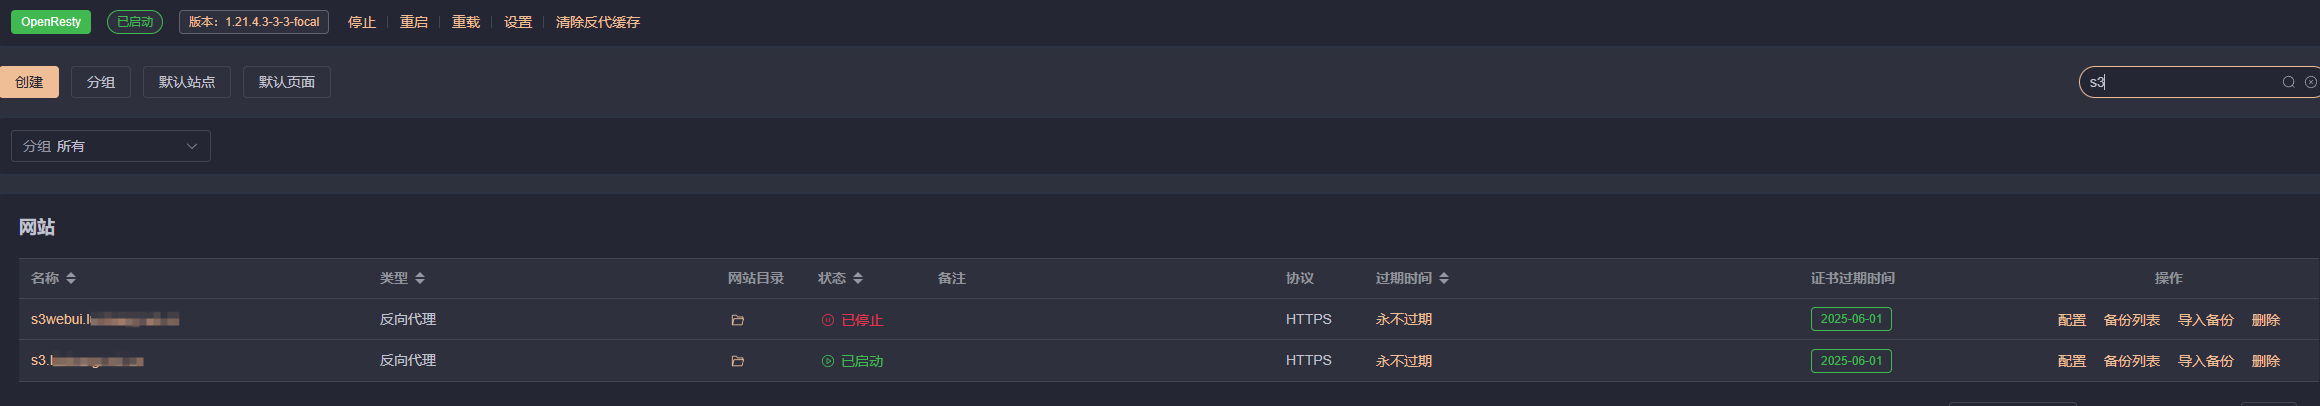Screen dimensions: 2320x406
Task: Open OpenResty 设置
Action: [x=518, y=22]
